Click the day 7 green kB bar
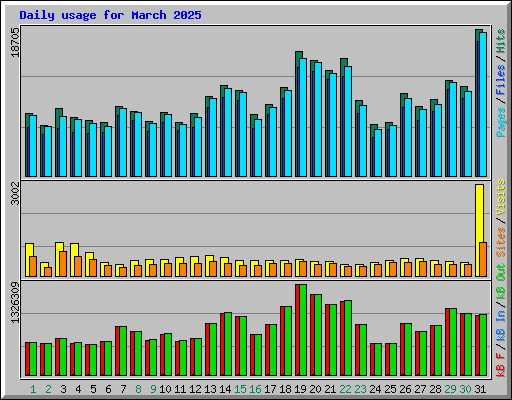The width and height of the screenshot is (512, 400). point(123,351)
